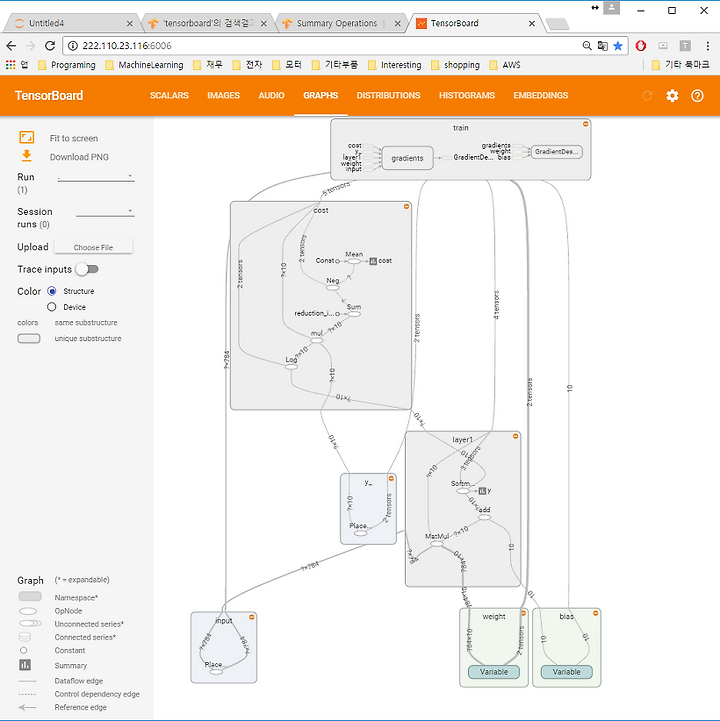This screenshot has height=721, width=720.
Task: Select the Sum op node
Action: click(354, 314)
